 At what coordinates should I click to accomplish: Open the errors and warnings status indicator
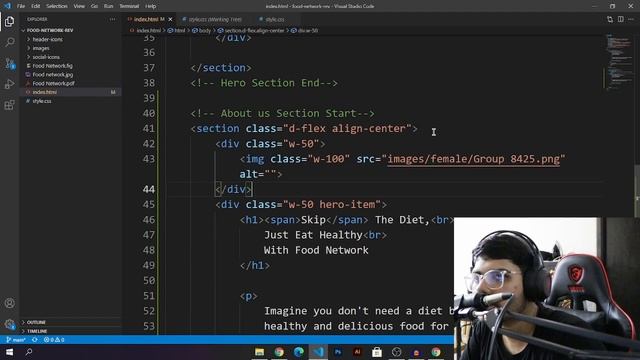click(x=54, y=340)
